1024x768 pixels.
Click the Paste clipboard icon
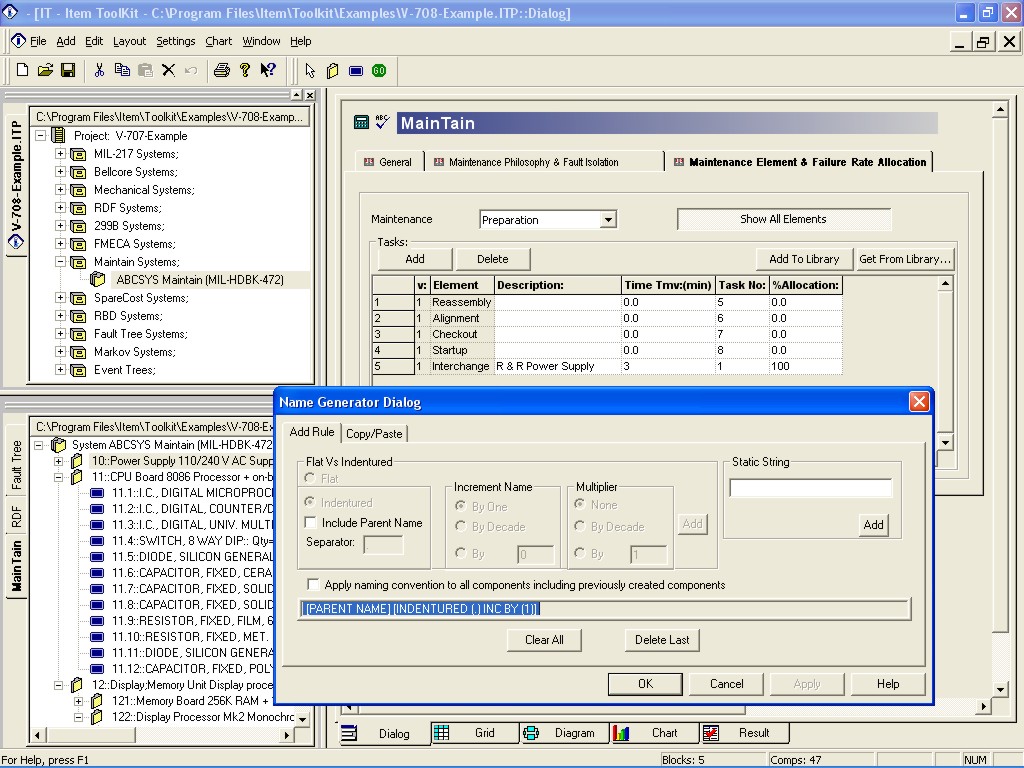[x=146, y=70]
